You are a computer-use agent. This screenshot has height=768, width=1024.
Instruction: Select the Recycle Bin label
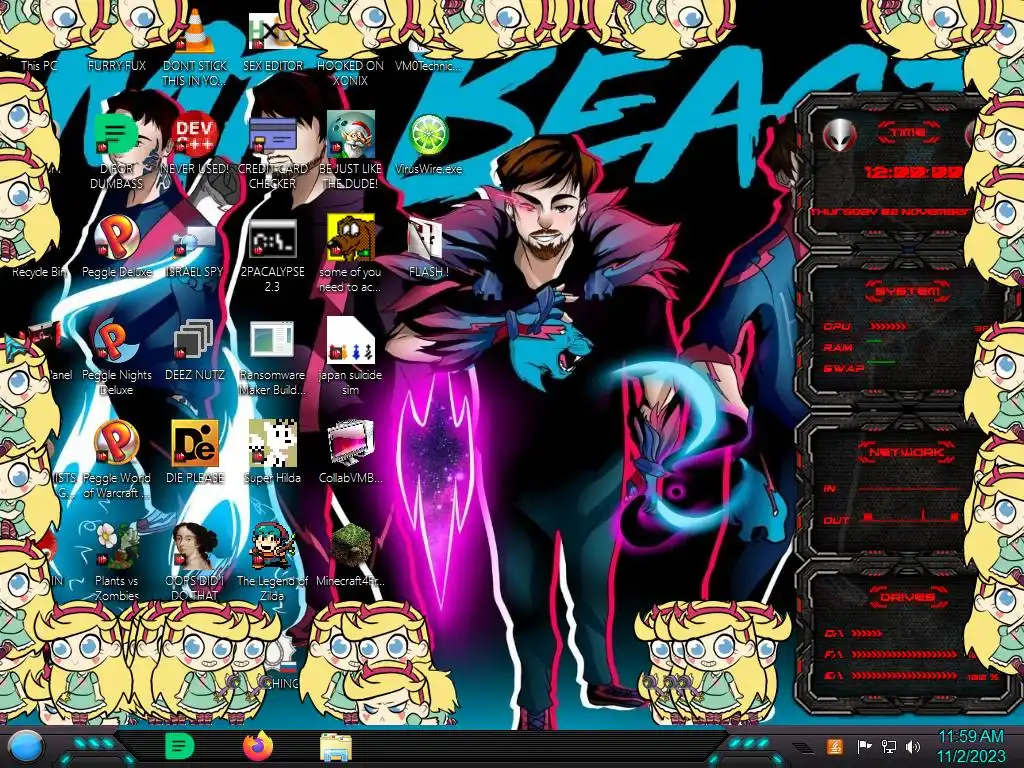39,272
